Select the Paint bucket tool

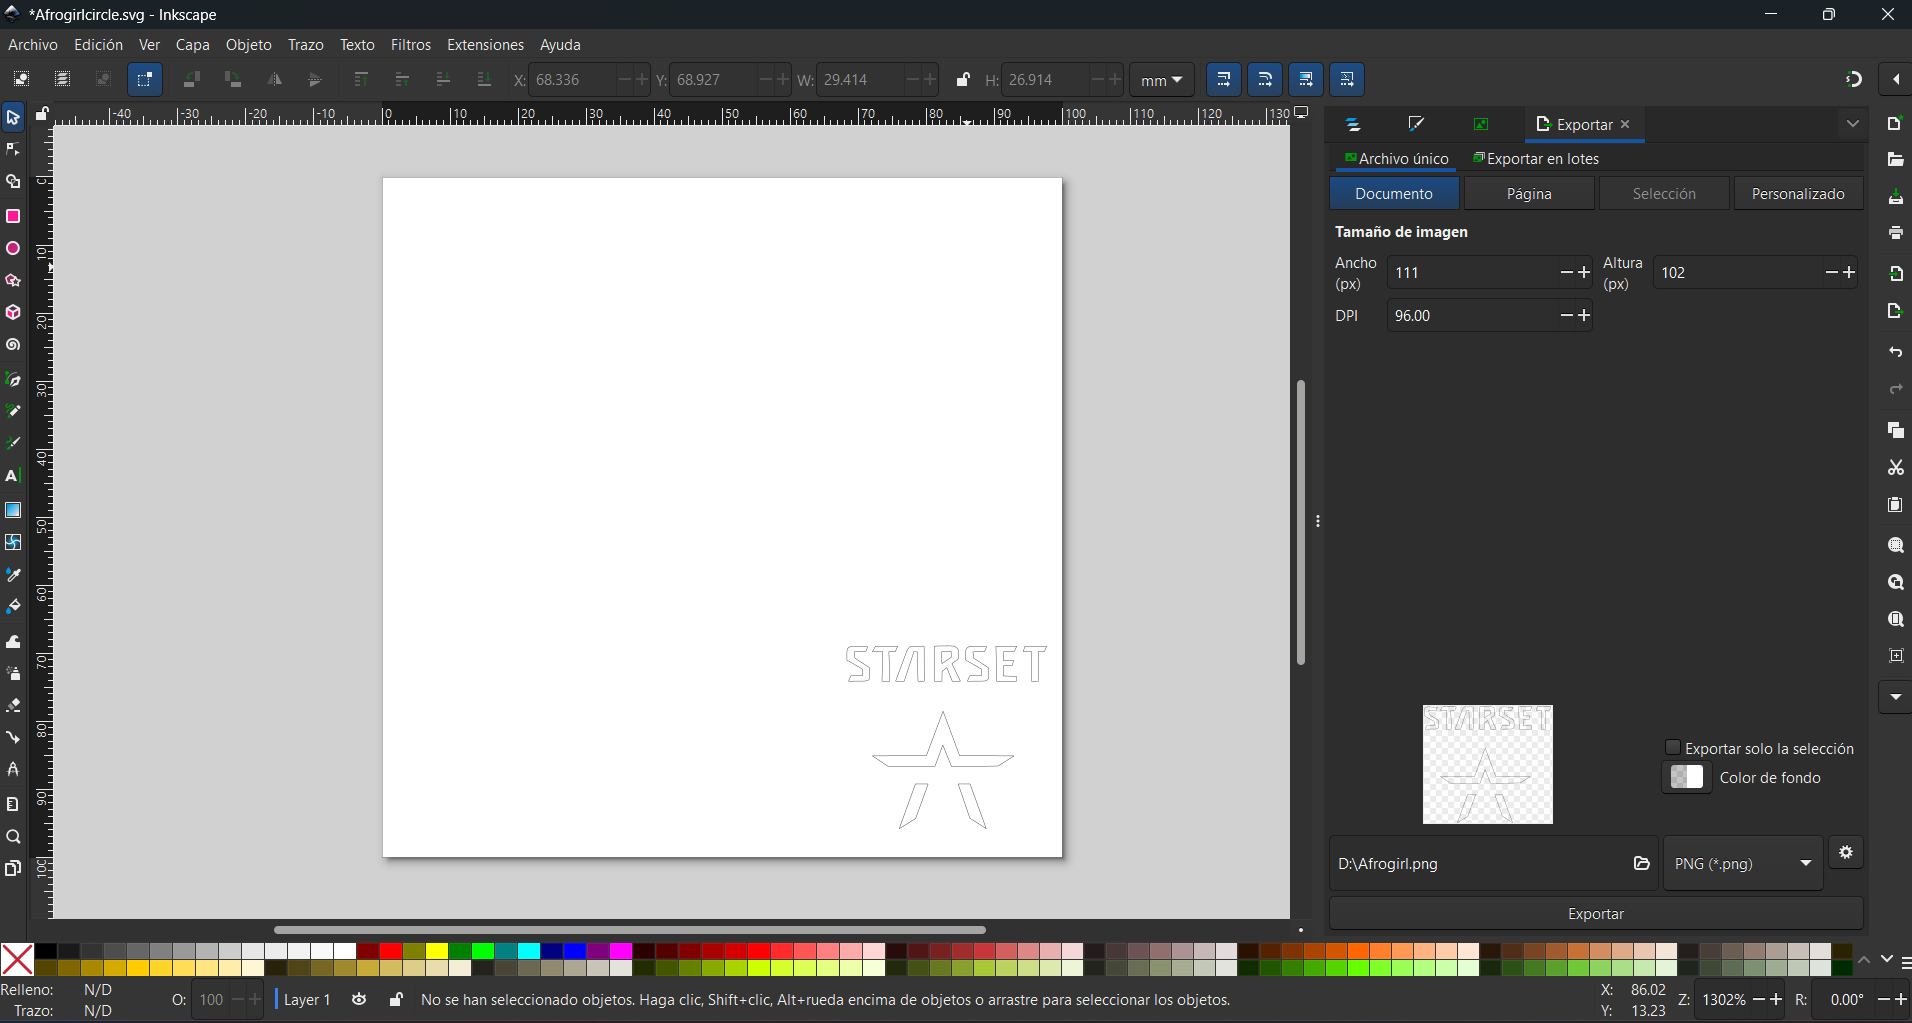[x=13, y=607]
